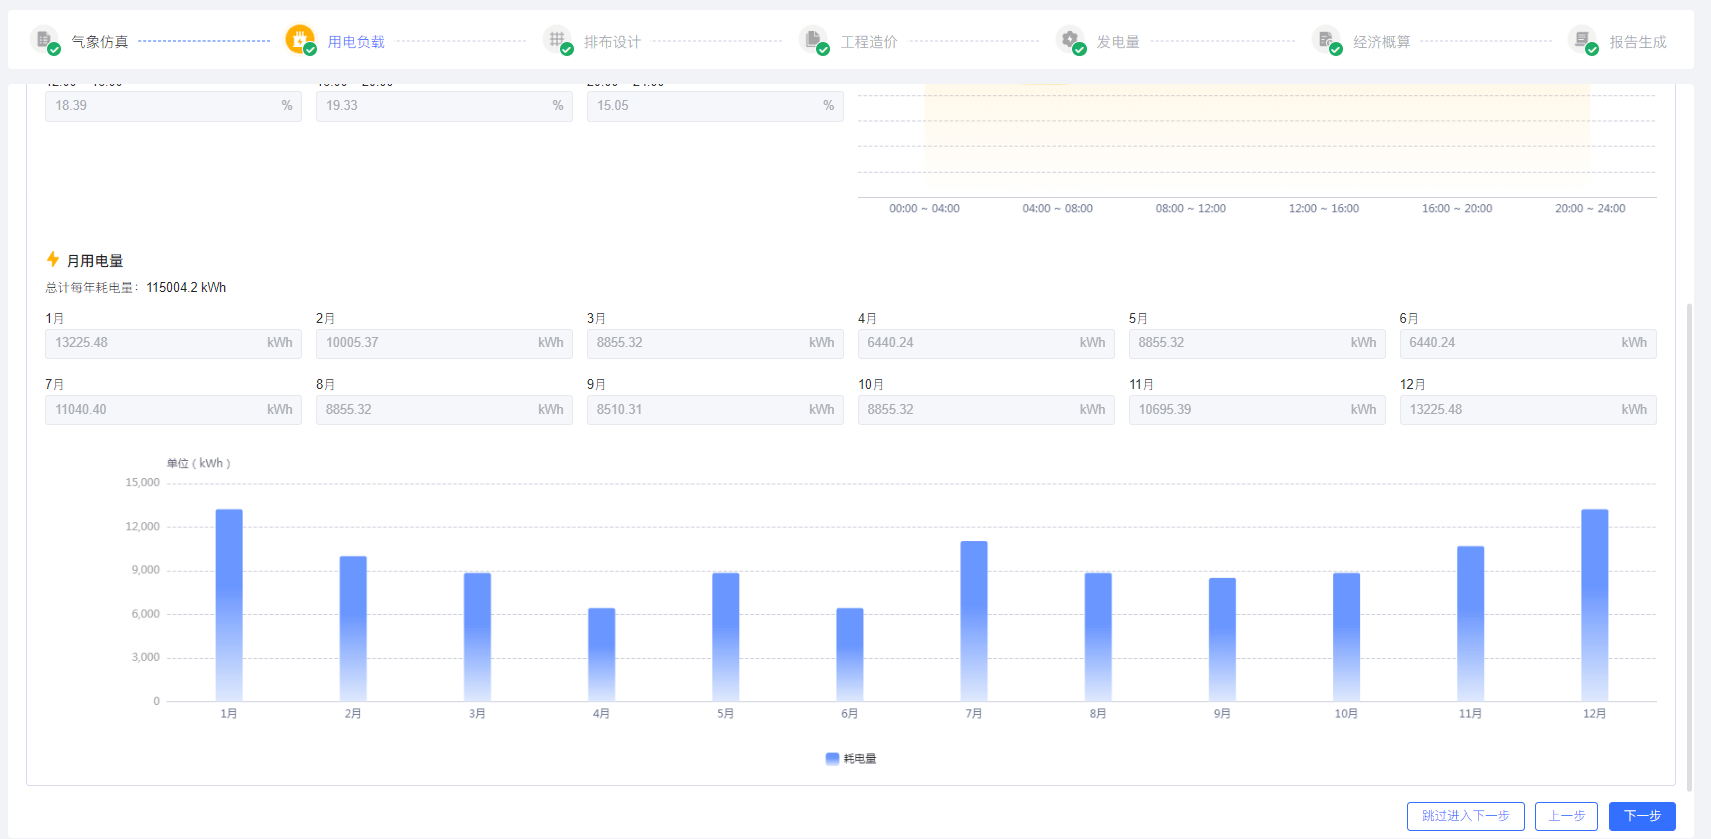1711x839 pixels.
Task: Click the 115004.2 kWh annual total
Action: pyautogui.click(x=186, y=288)
